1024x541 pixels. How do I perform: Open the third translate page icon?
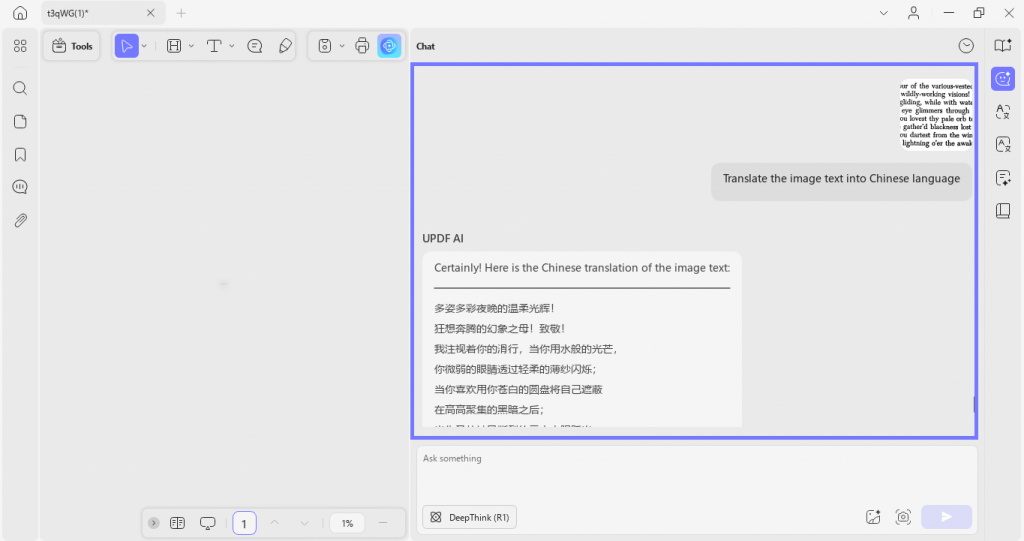point(1003,144)
